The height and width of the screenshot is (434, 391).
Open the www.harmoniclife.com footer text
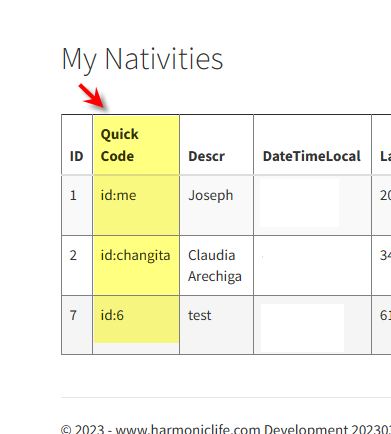click(x=188, y=429)
